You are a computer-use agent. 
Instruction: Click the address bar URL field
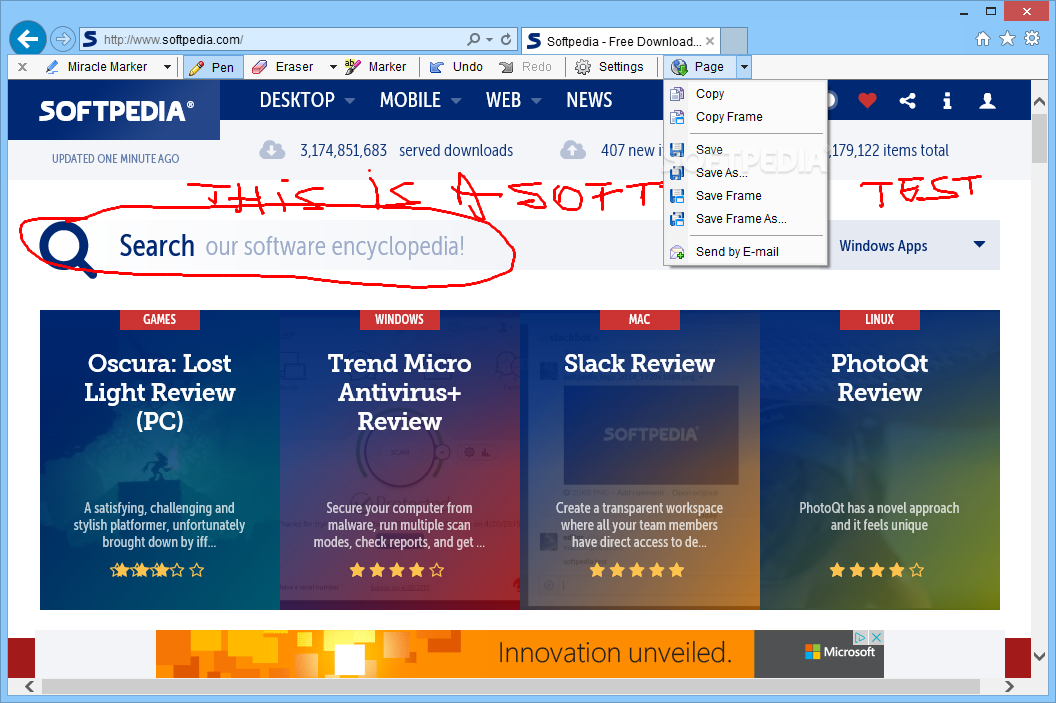[x=283, y=40]
